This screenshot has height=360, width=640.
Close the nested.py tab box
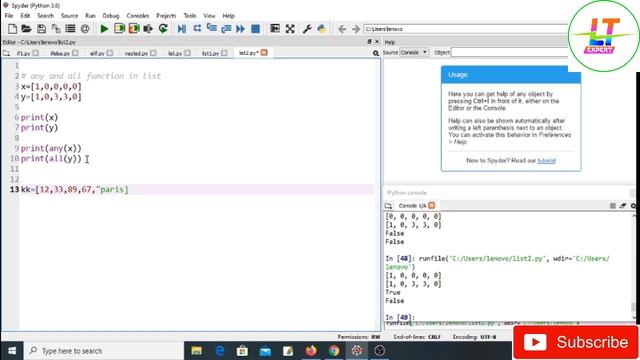[153, 53]
